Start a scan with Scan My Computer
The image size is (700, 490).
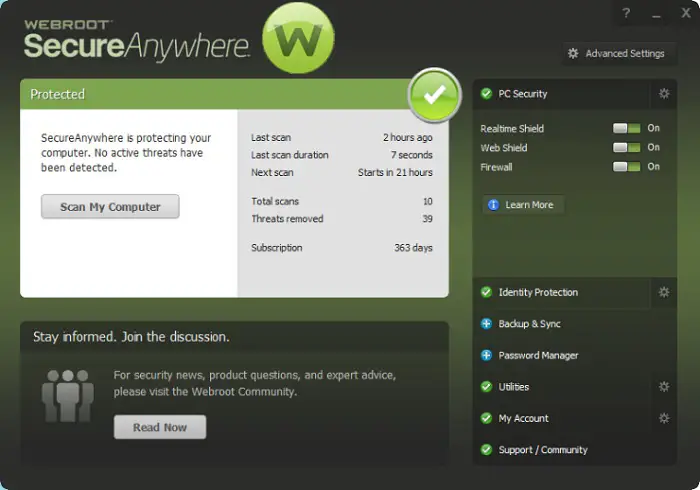(x=110, y=207)
